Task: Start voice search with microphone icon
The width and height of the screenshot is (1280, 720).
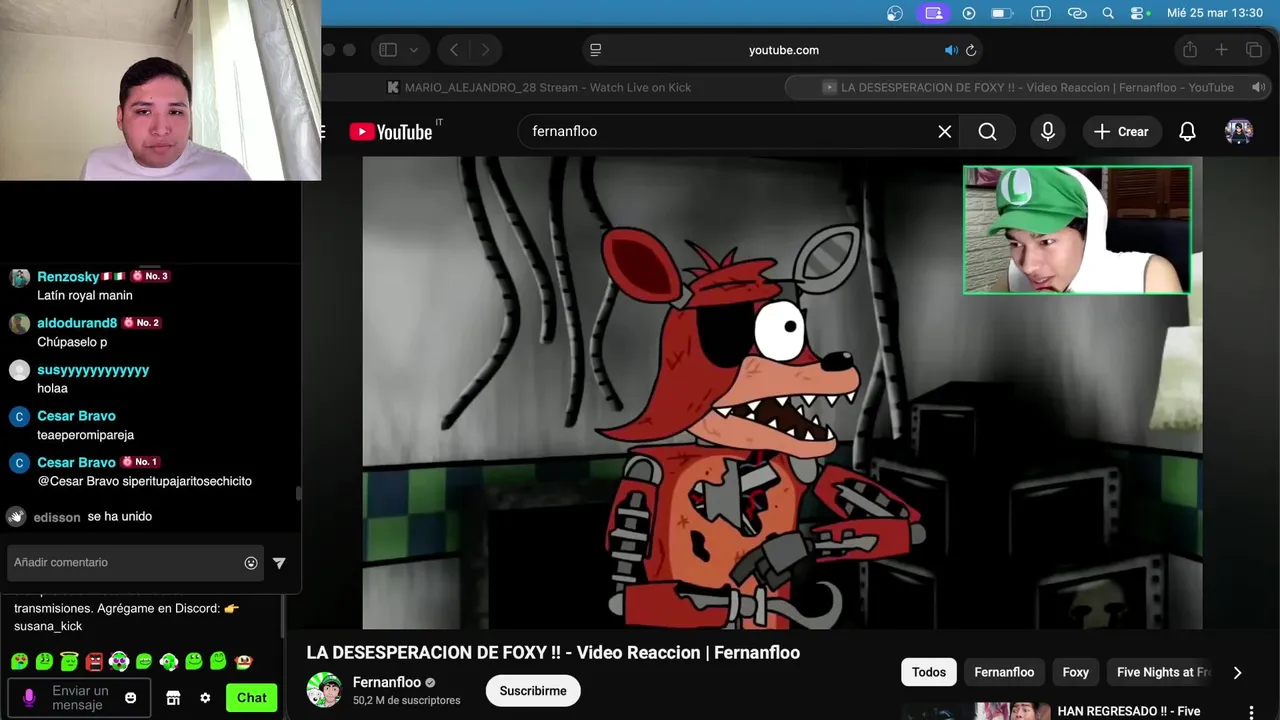Action: tap(1047, 131)
